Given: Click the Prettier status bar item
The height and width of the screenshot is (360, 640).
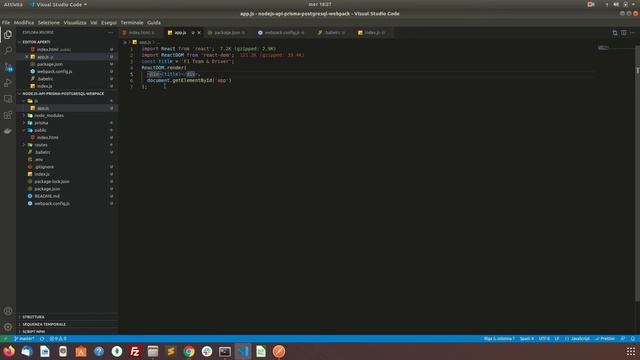Looking at the screenshot, I should (605, 339).
